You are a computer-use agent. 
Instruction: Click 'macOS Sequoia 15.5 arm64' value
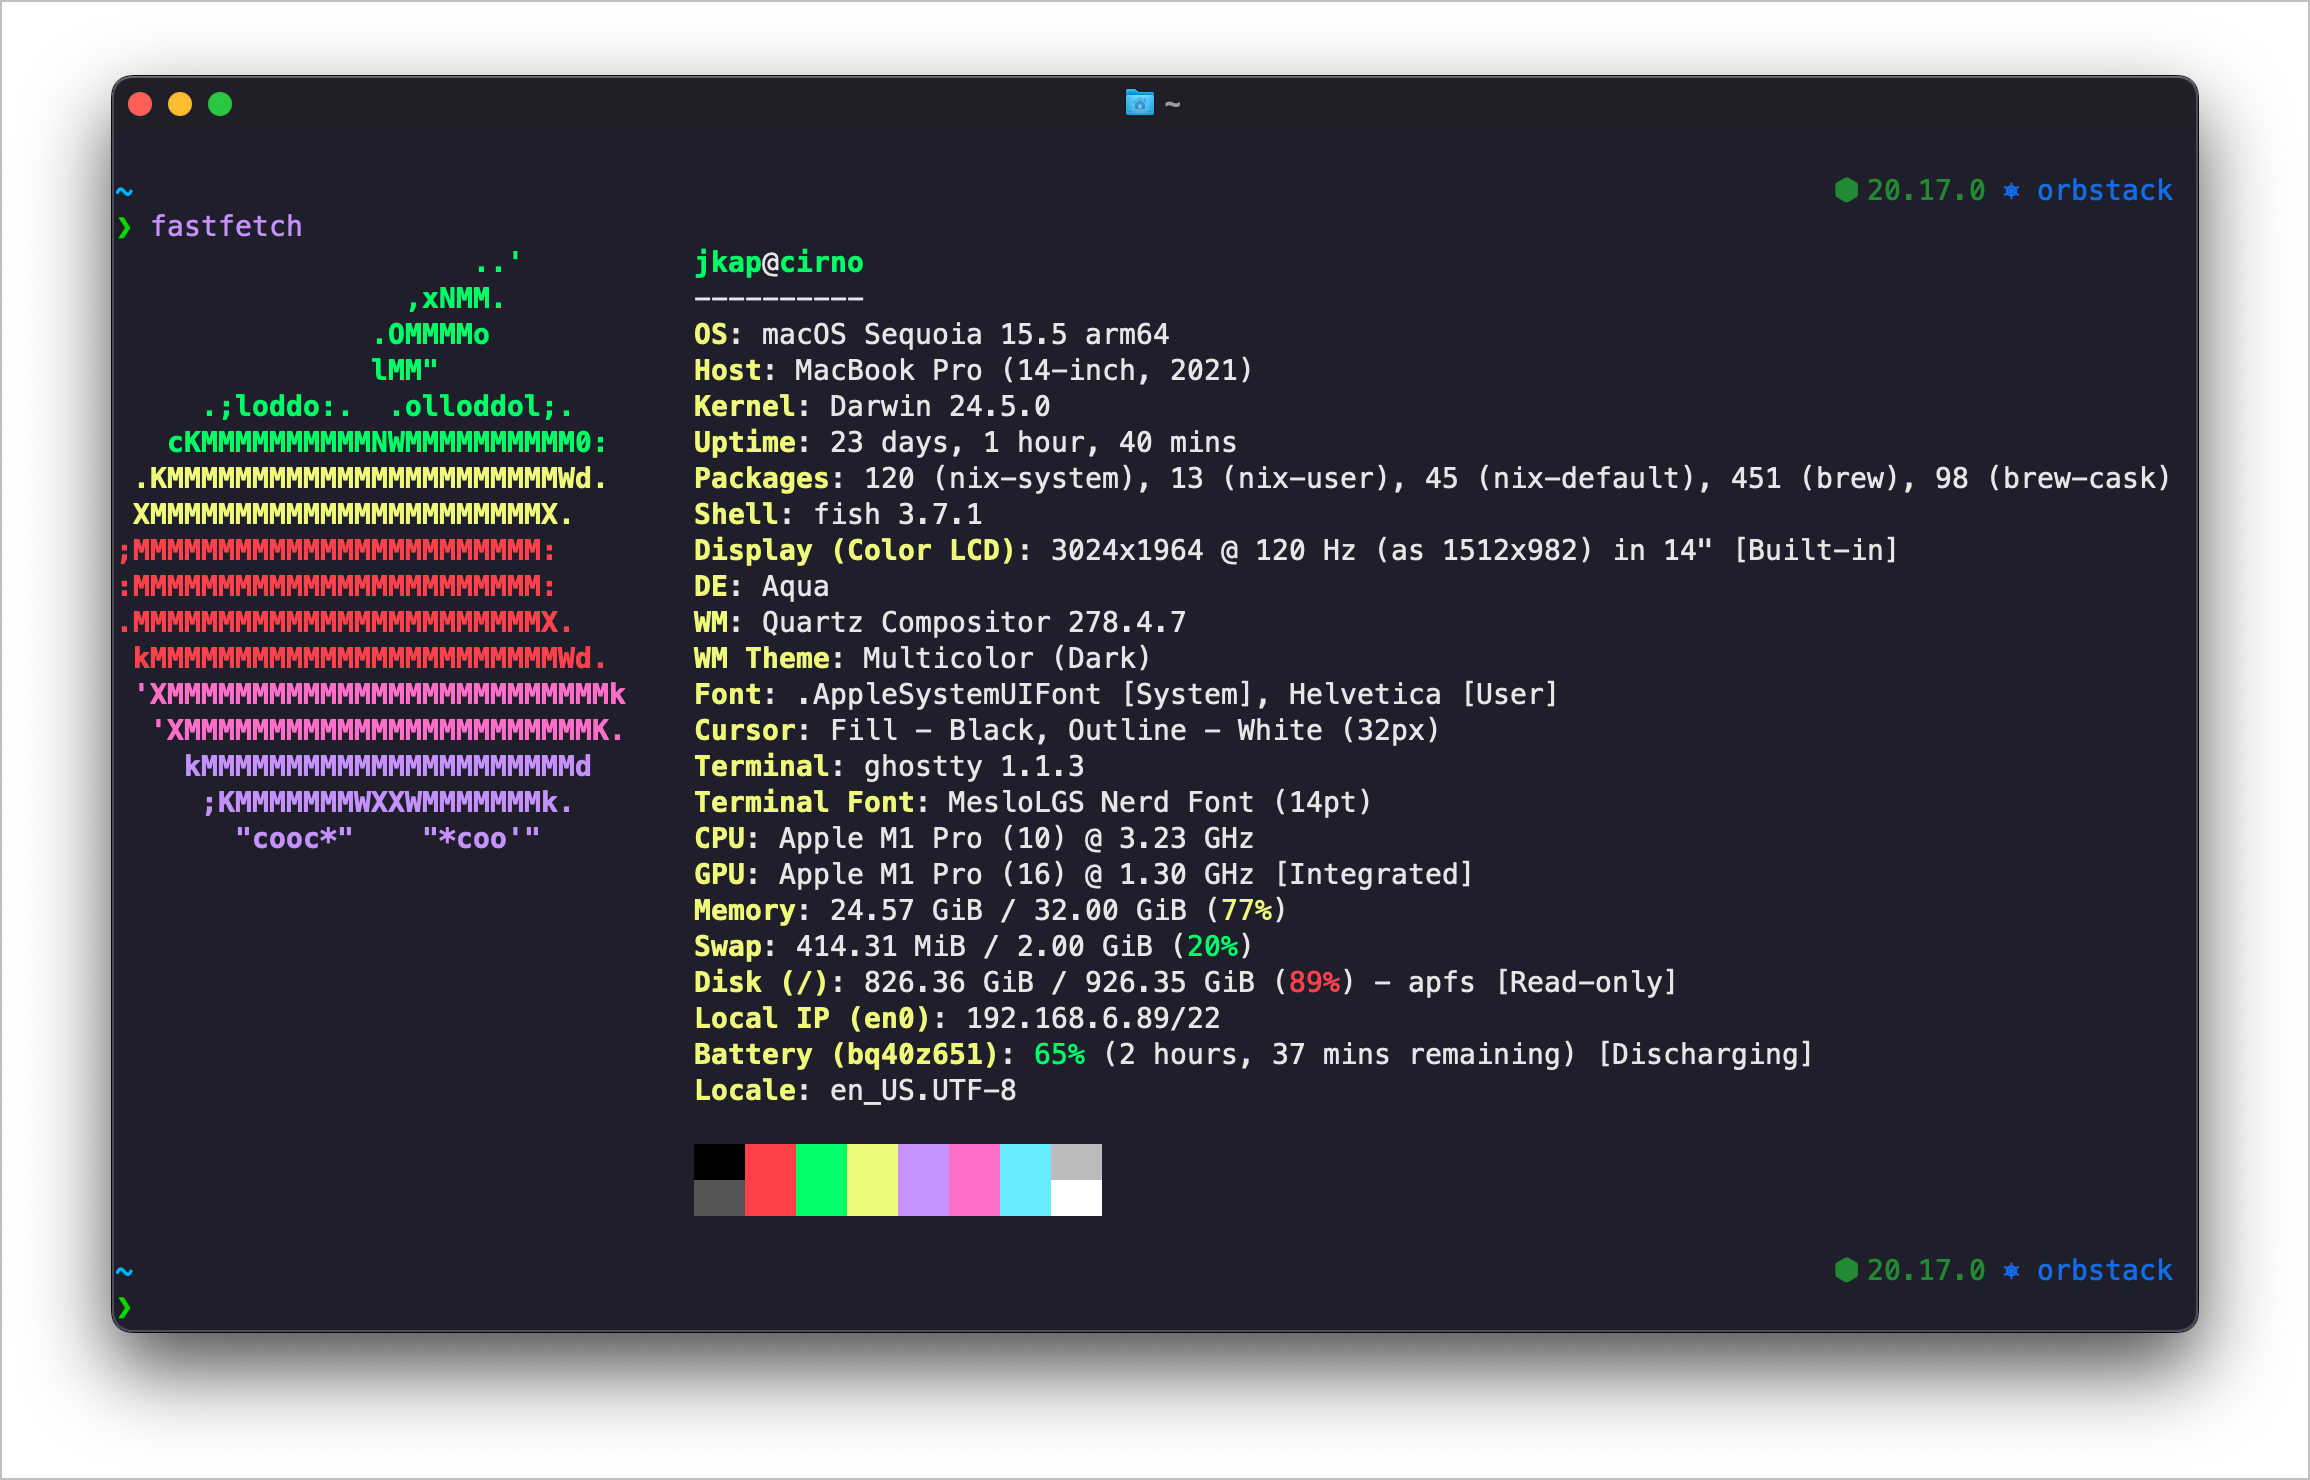[965, 335]
